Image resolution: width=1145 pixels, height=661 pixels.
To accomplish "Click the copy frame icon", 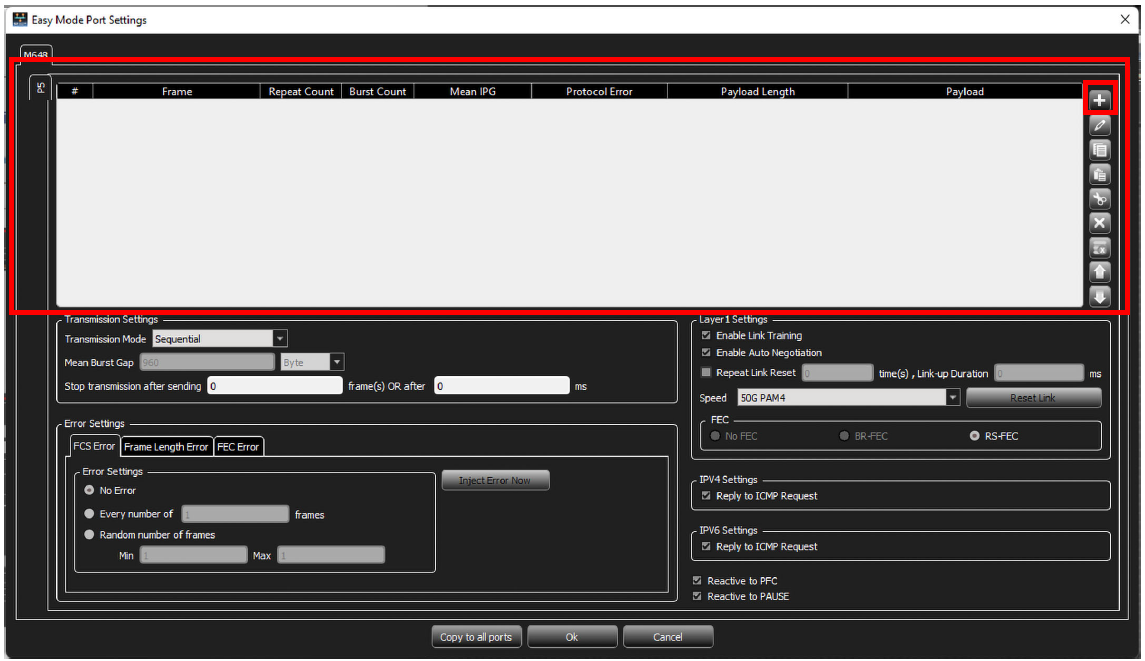I will click(1100, 150).
